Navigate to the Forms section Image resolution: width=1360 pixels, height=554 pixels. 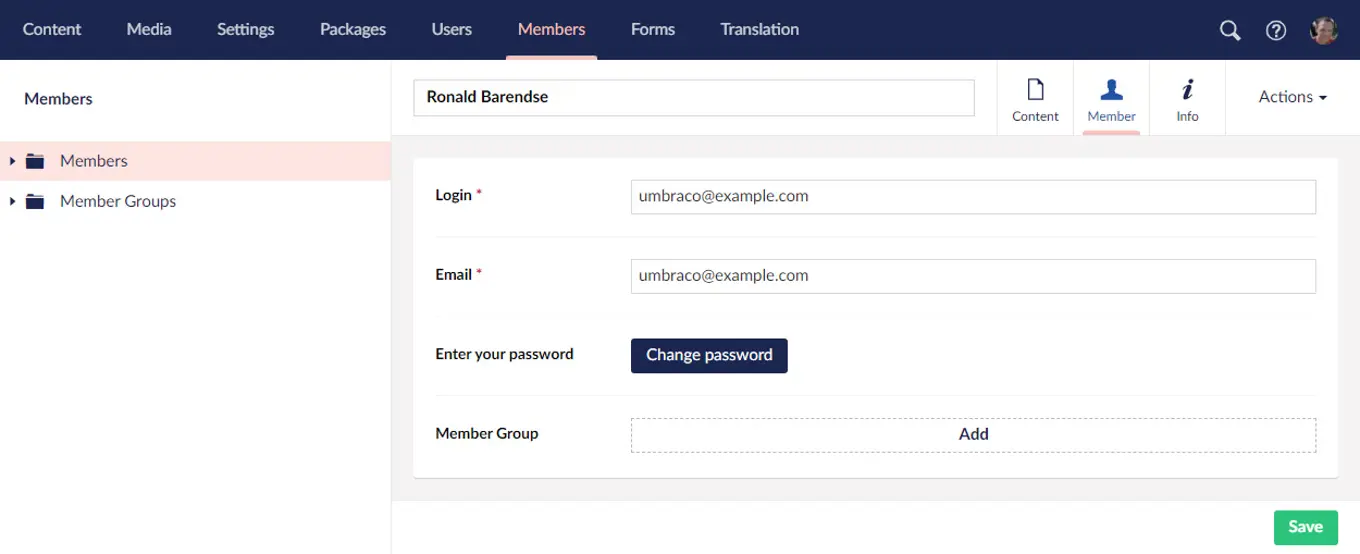[652, 29]
